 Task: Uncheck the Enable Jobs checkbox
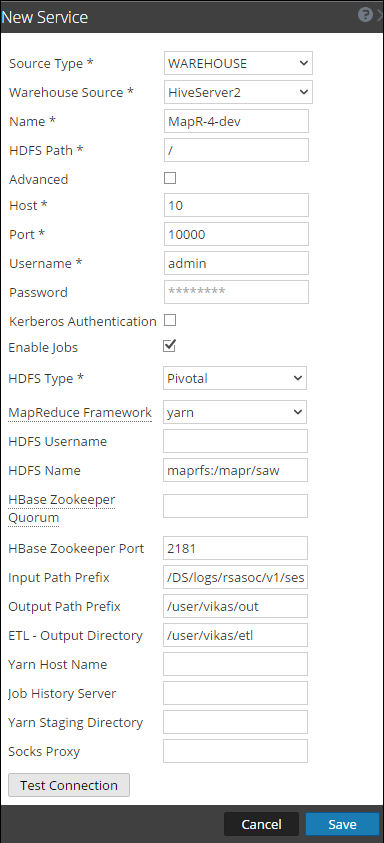click(x=169, y=346)
